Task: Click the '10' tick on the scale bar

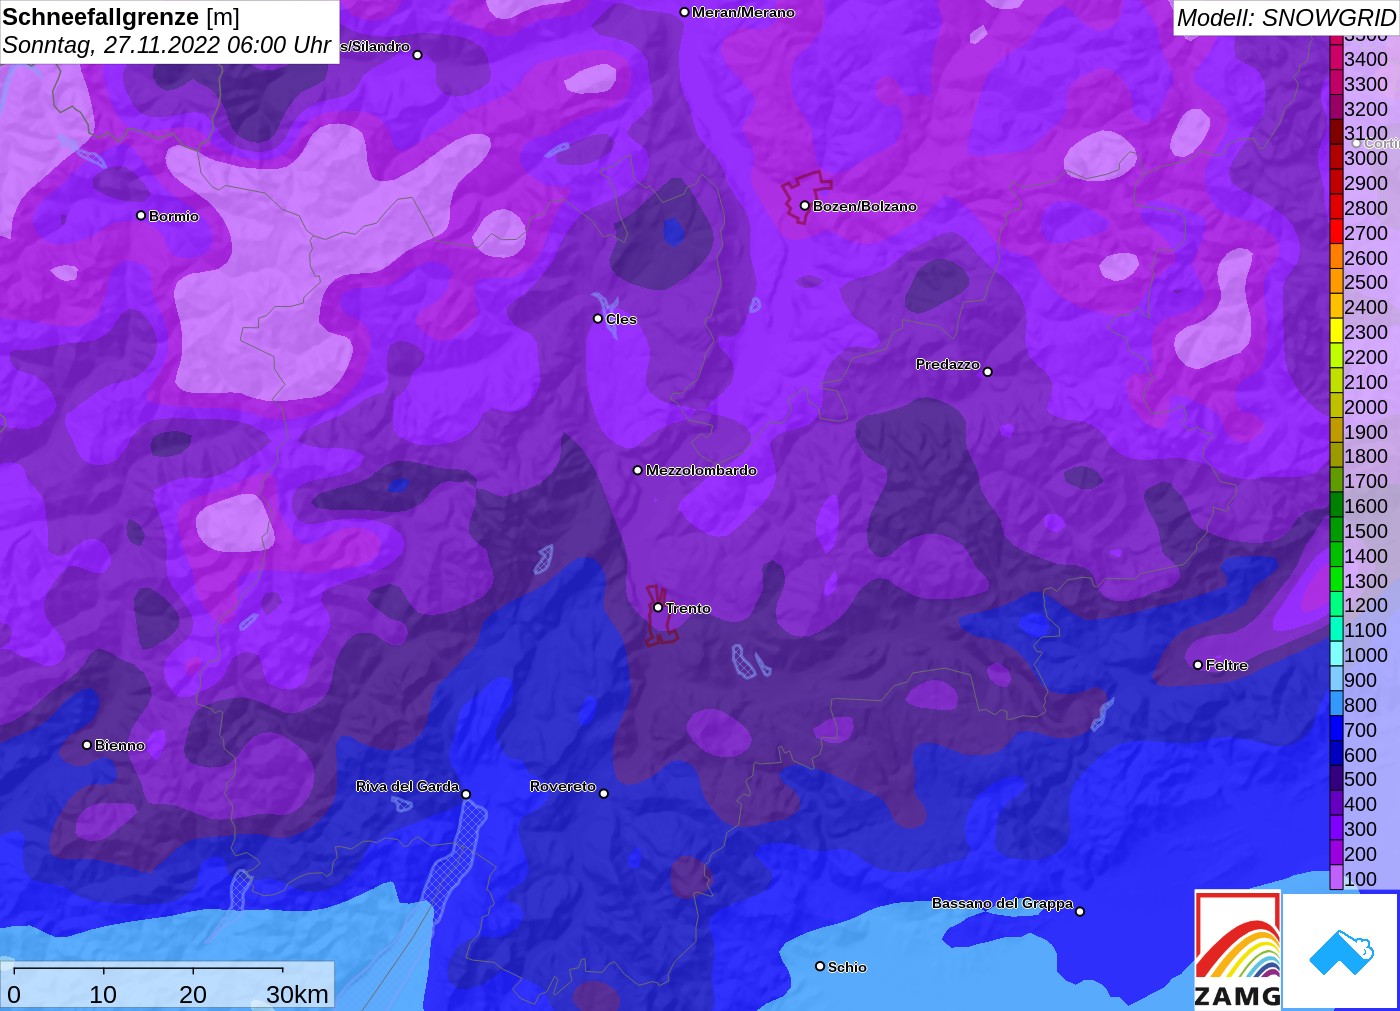Action: 103,994
